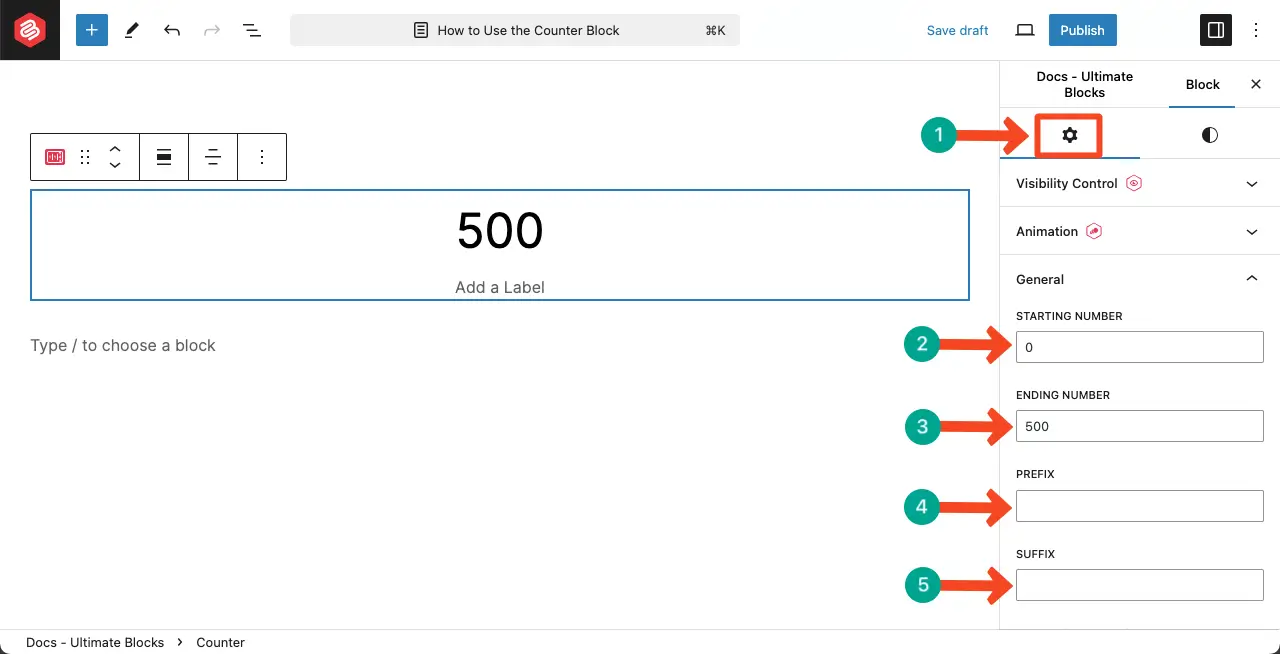Click the Publish button
Viewport: 1280px width, 654px height.
tap(1082, 30)
